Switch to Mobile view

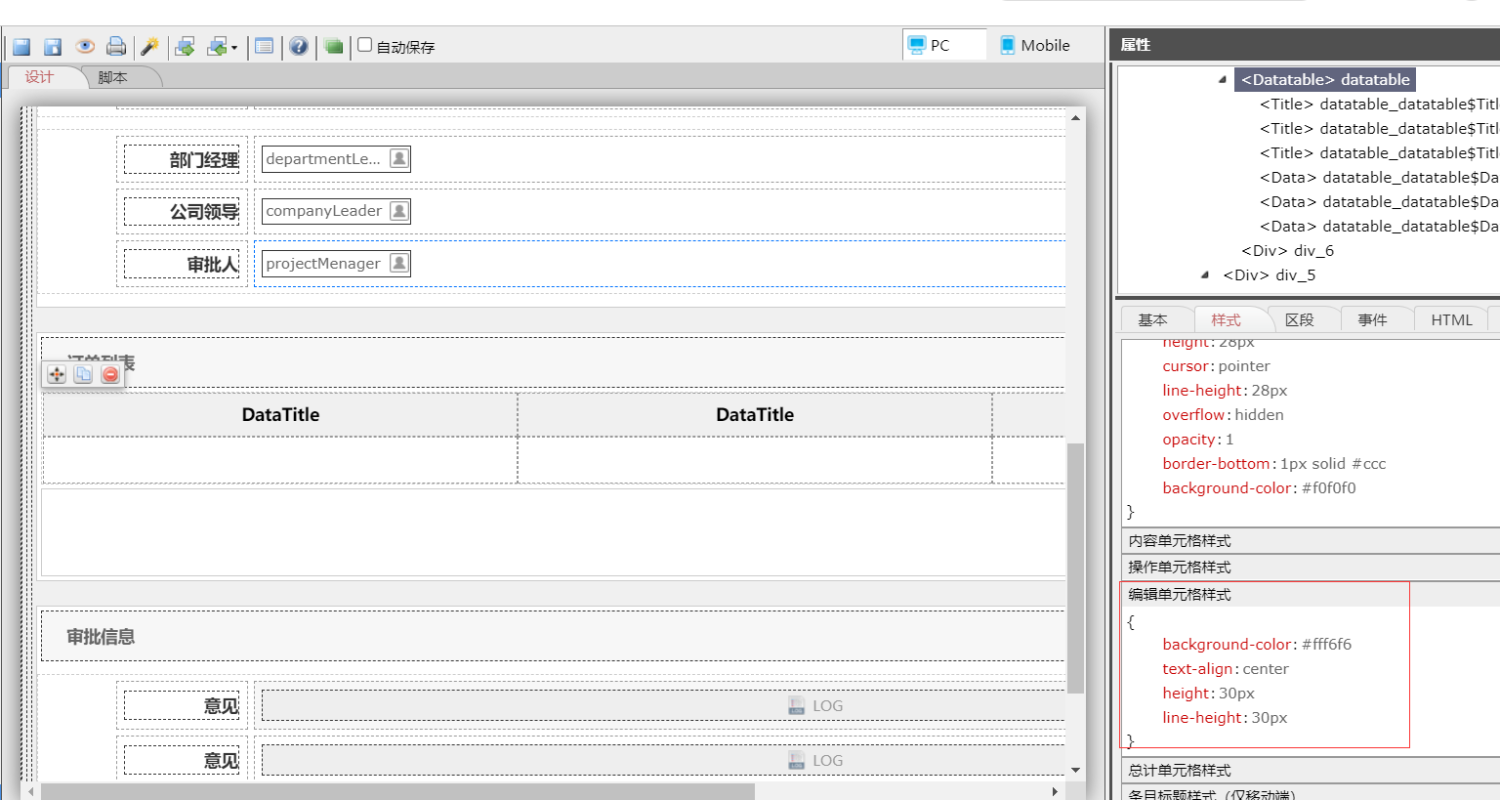click(x=1036, y=45)
